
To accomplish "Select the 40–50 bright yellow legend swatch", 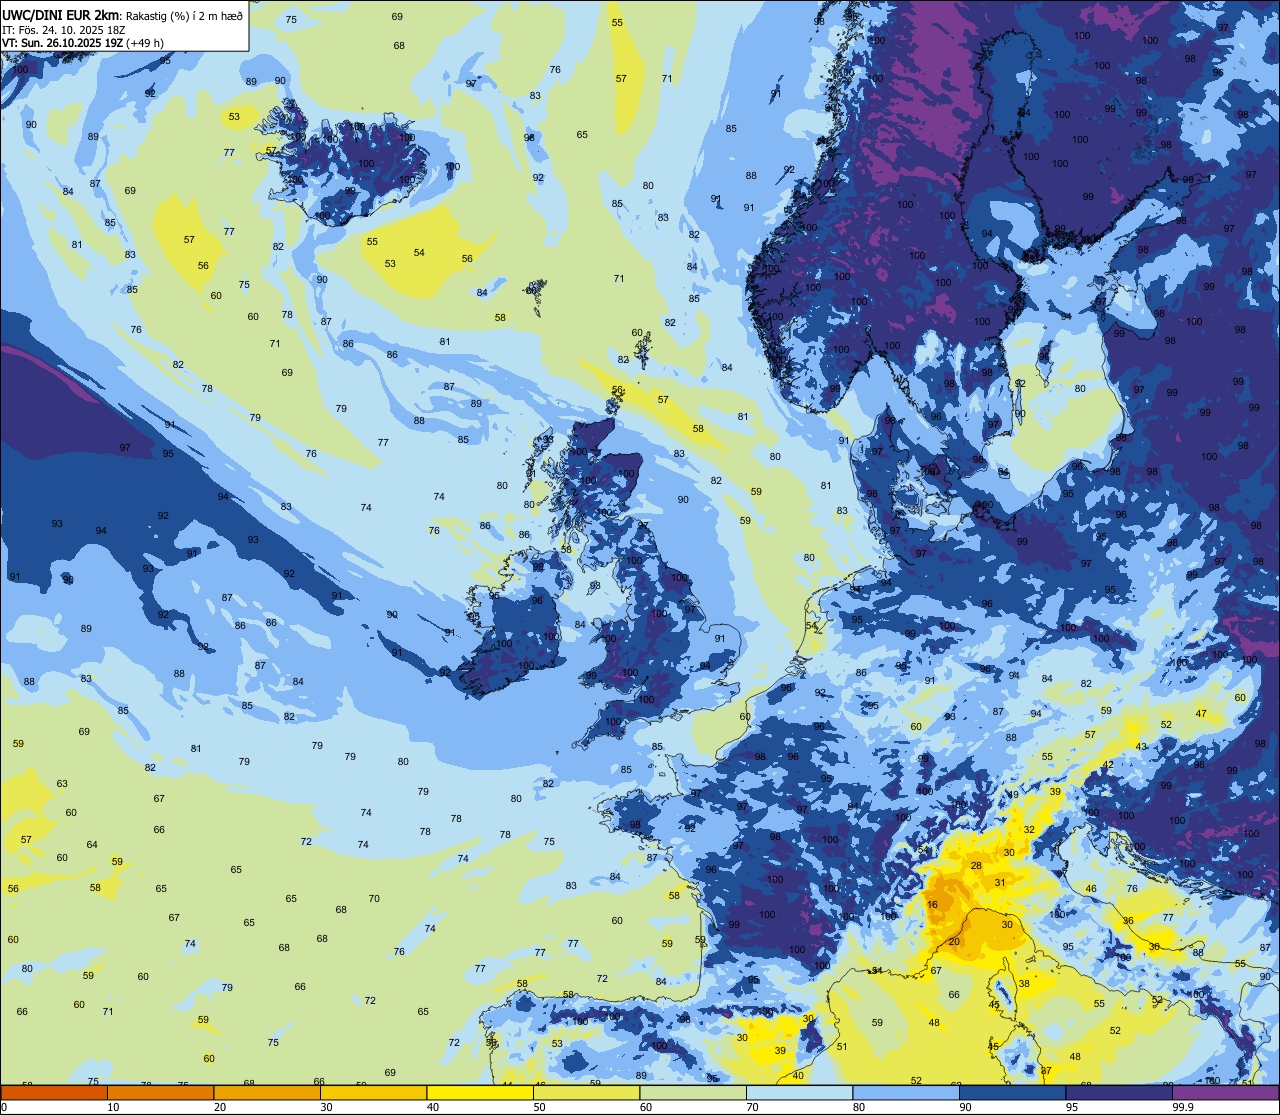I will [x=480, y=1093].
